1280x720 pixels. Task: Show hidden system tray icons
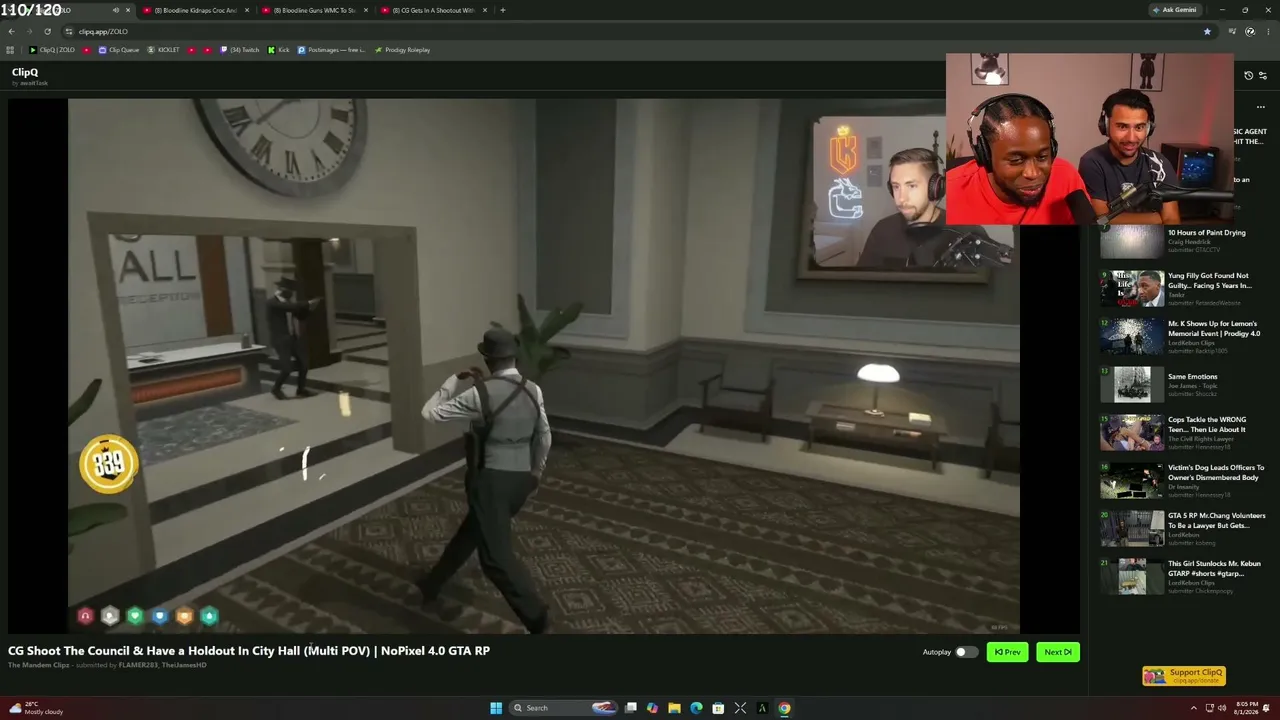point(1193,708)
